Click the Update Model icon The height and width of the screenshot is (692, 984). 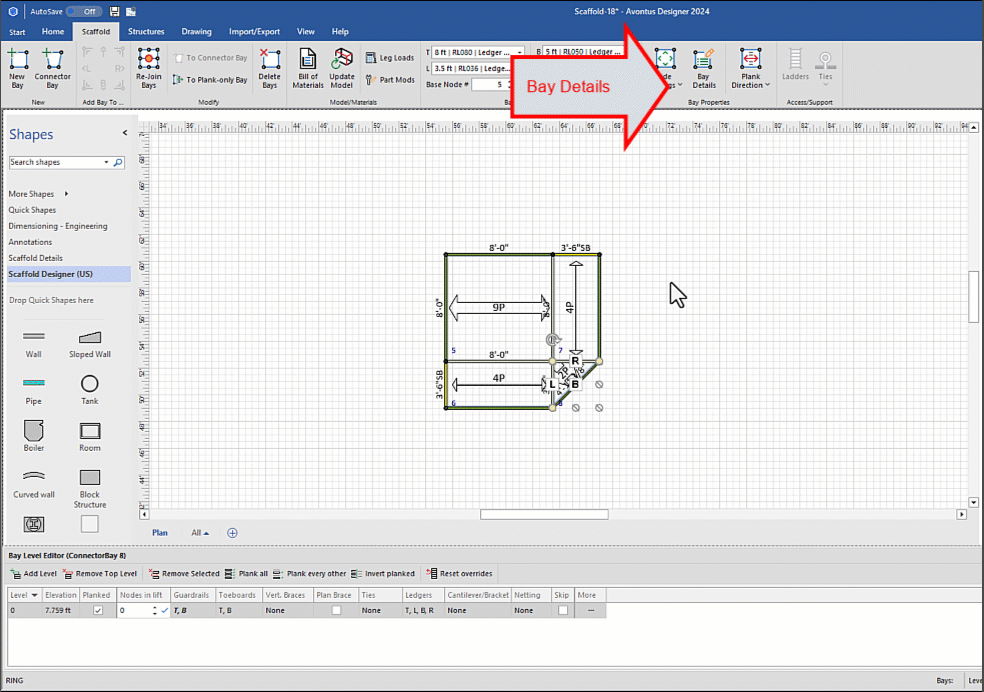[x=342, y=66]
